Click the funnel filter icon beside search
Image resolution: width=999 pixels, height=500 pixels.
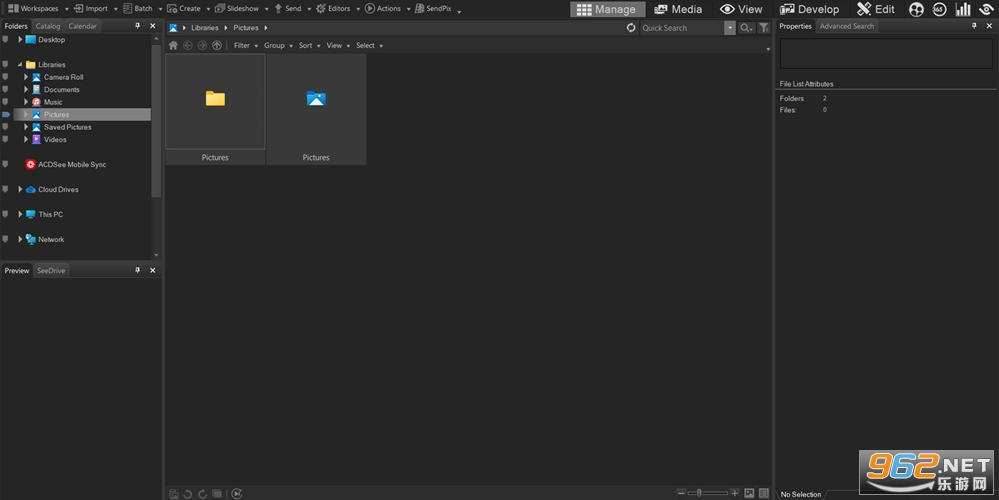click(764, 27)
